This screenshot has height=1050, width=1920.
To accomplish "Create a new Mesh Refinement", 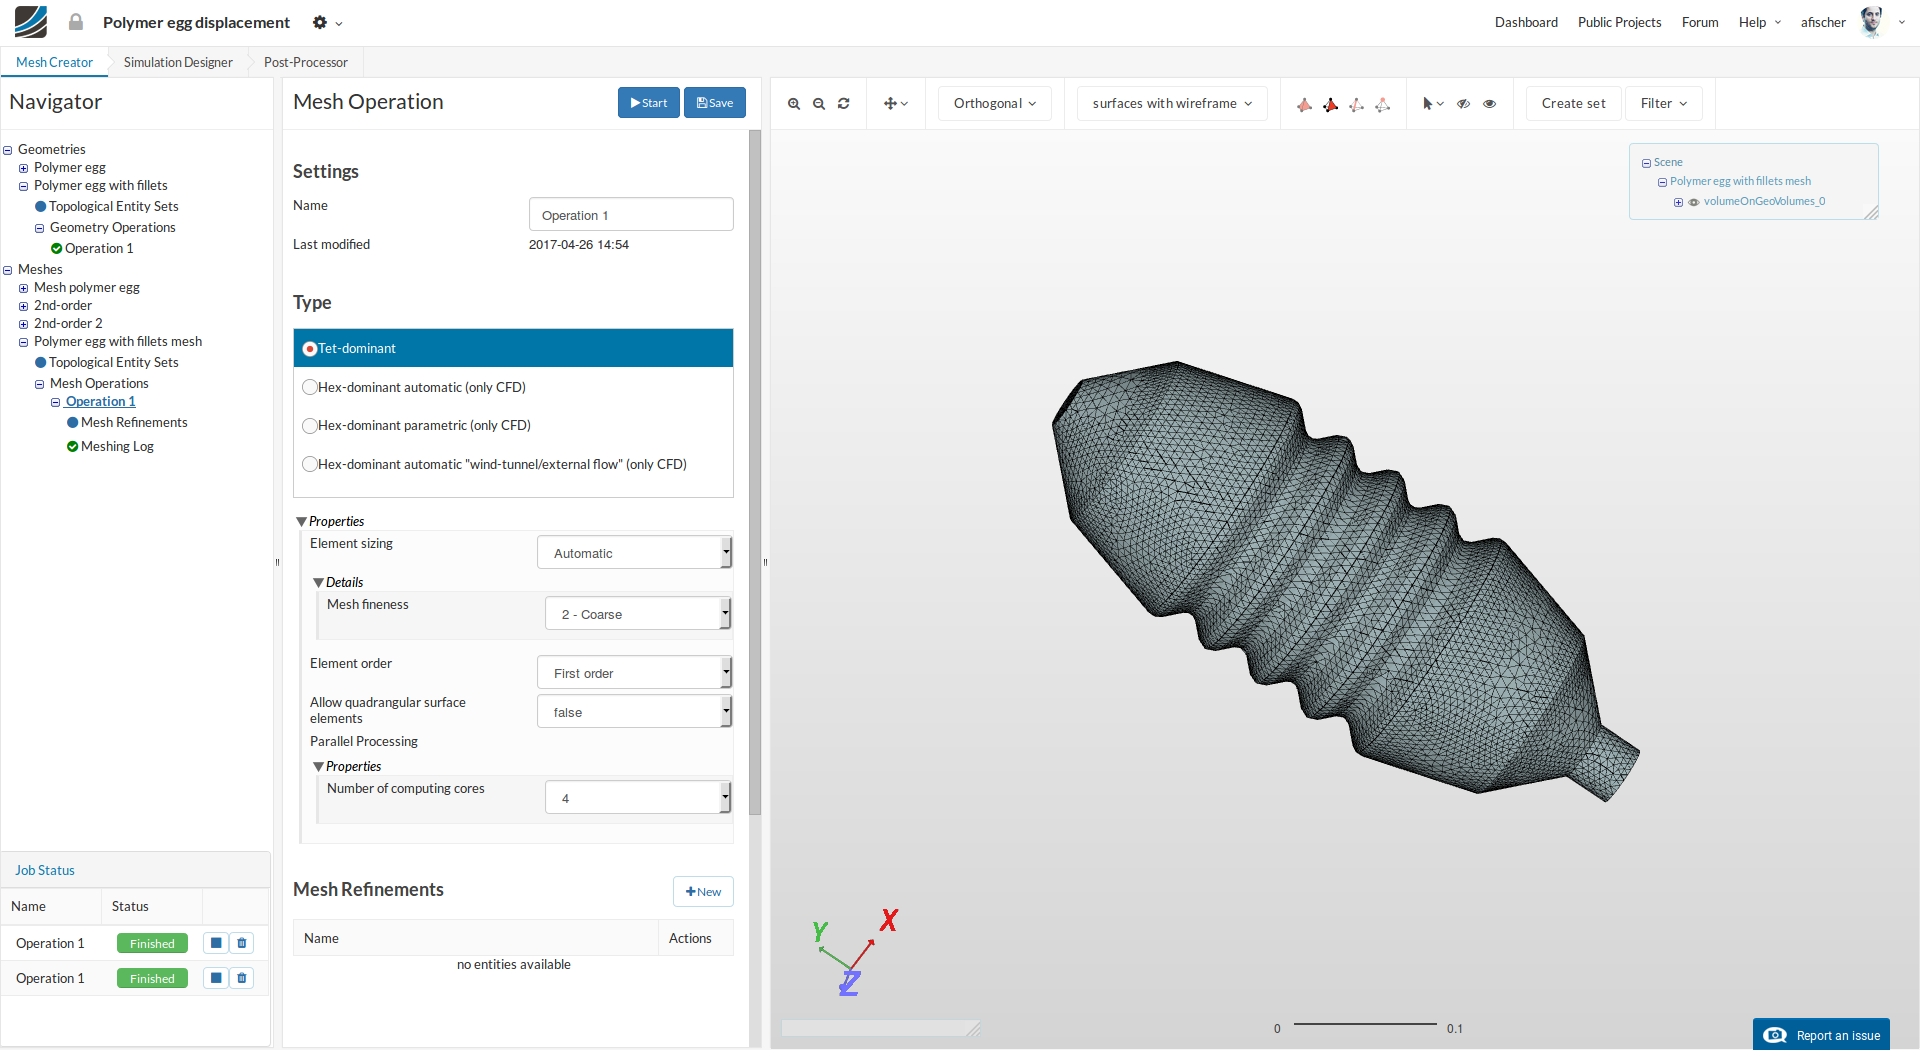I will pos(703,891).
